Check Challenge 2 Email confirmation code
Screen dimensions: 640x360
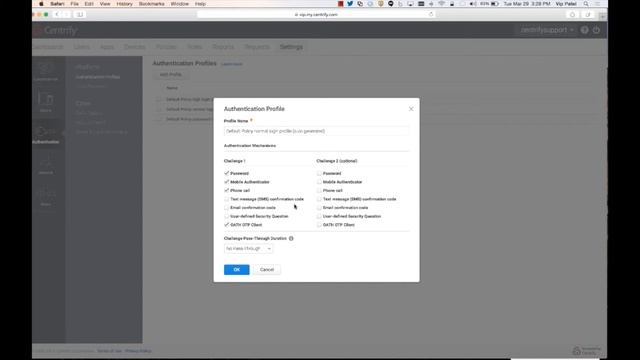coord(319,208)
